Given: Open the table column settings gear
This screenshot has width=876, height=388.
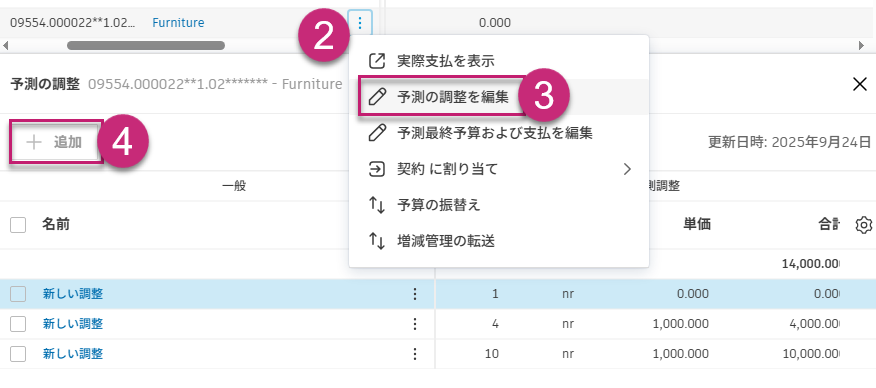Looking at the screenshot, I should coord(864,225).
